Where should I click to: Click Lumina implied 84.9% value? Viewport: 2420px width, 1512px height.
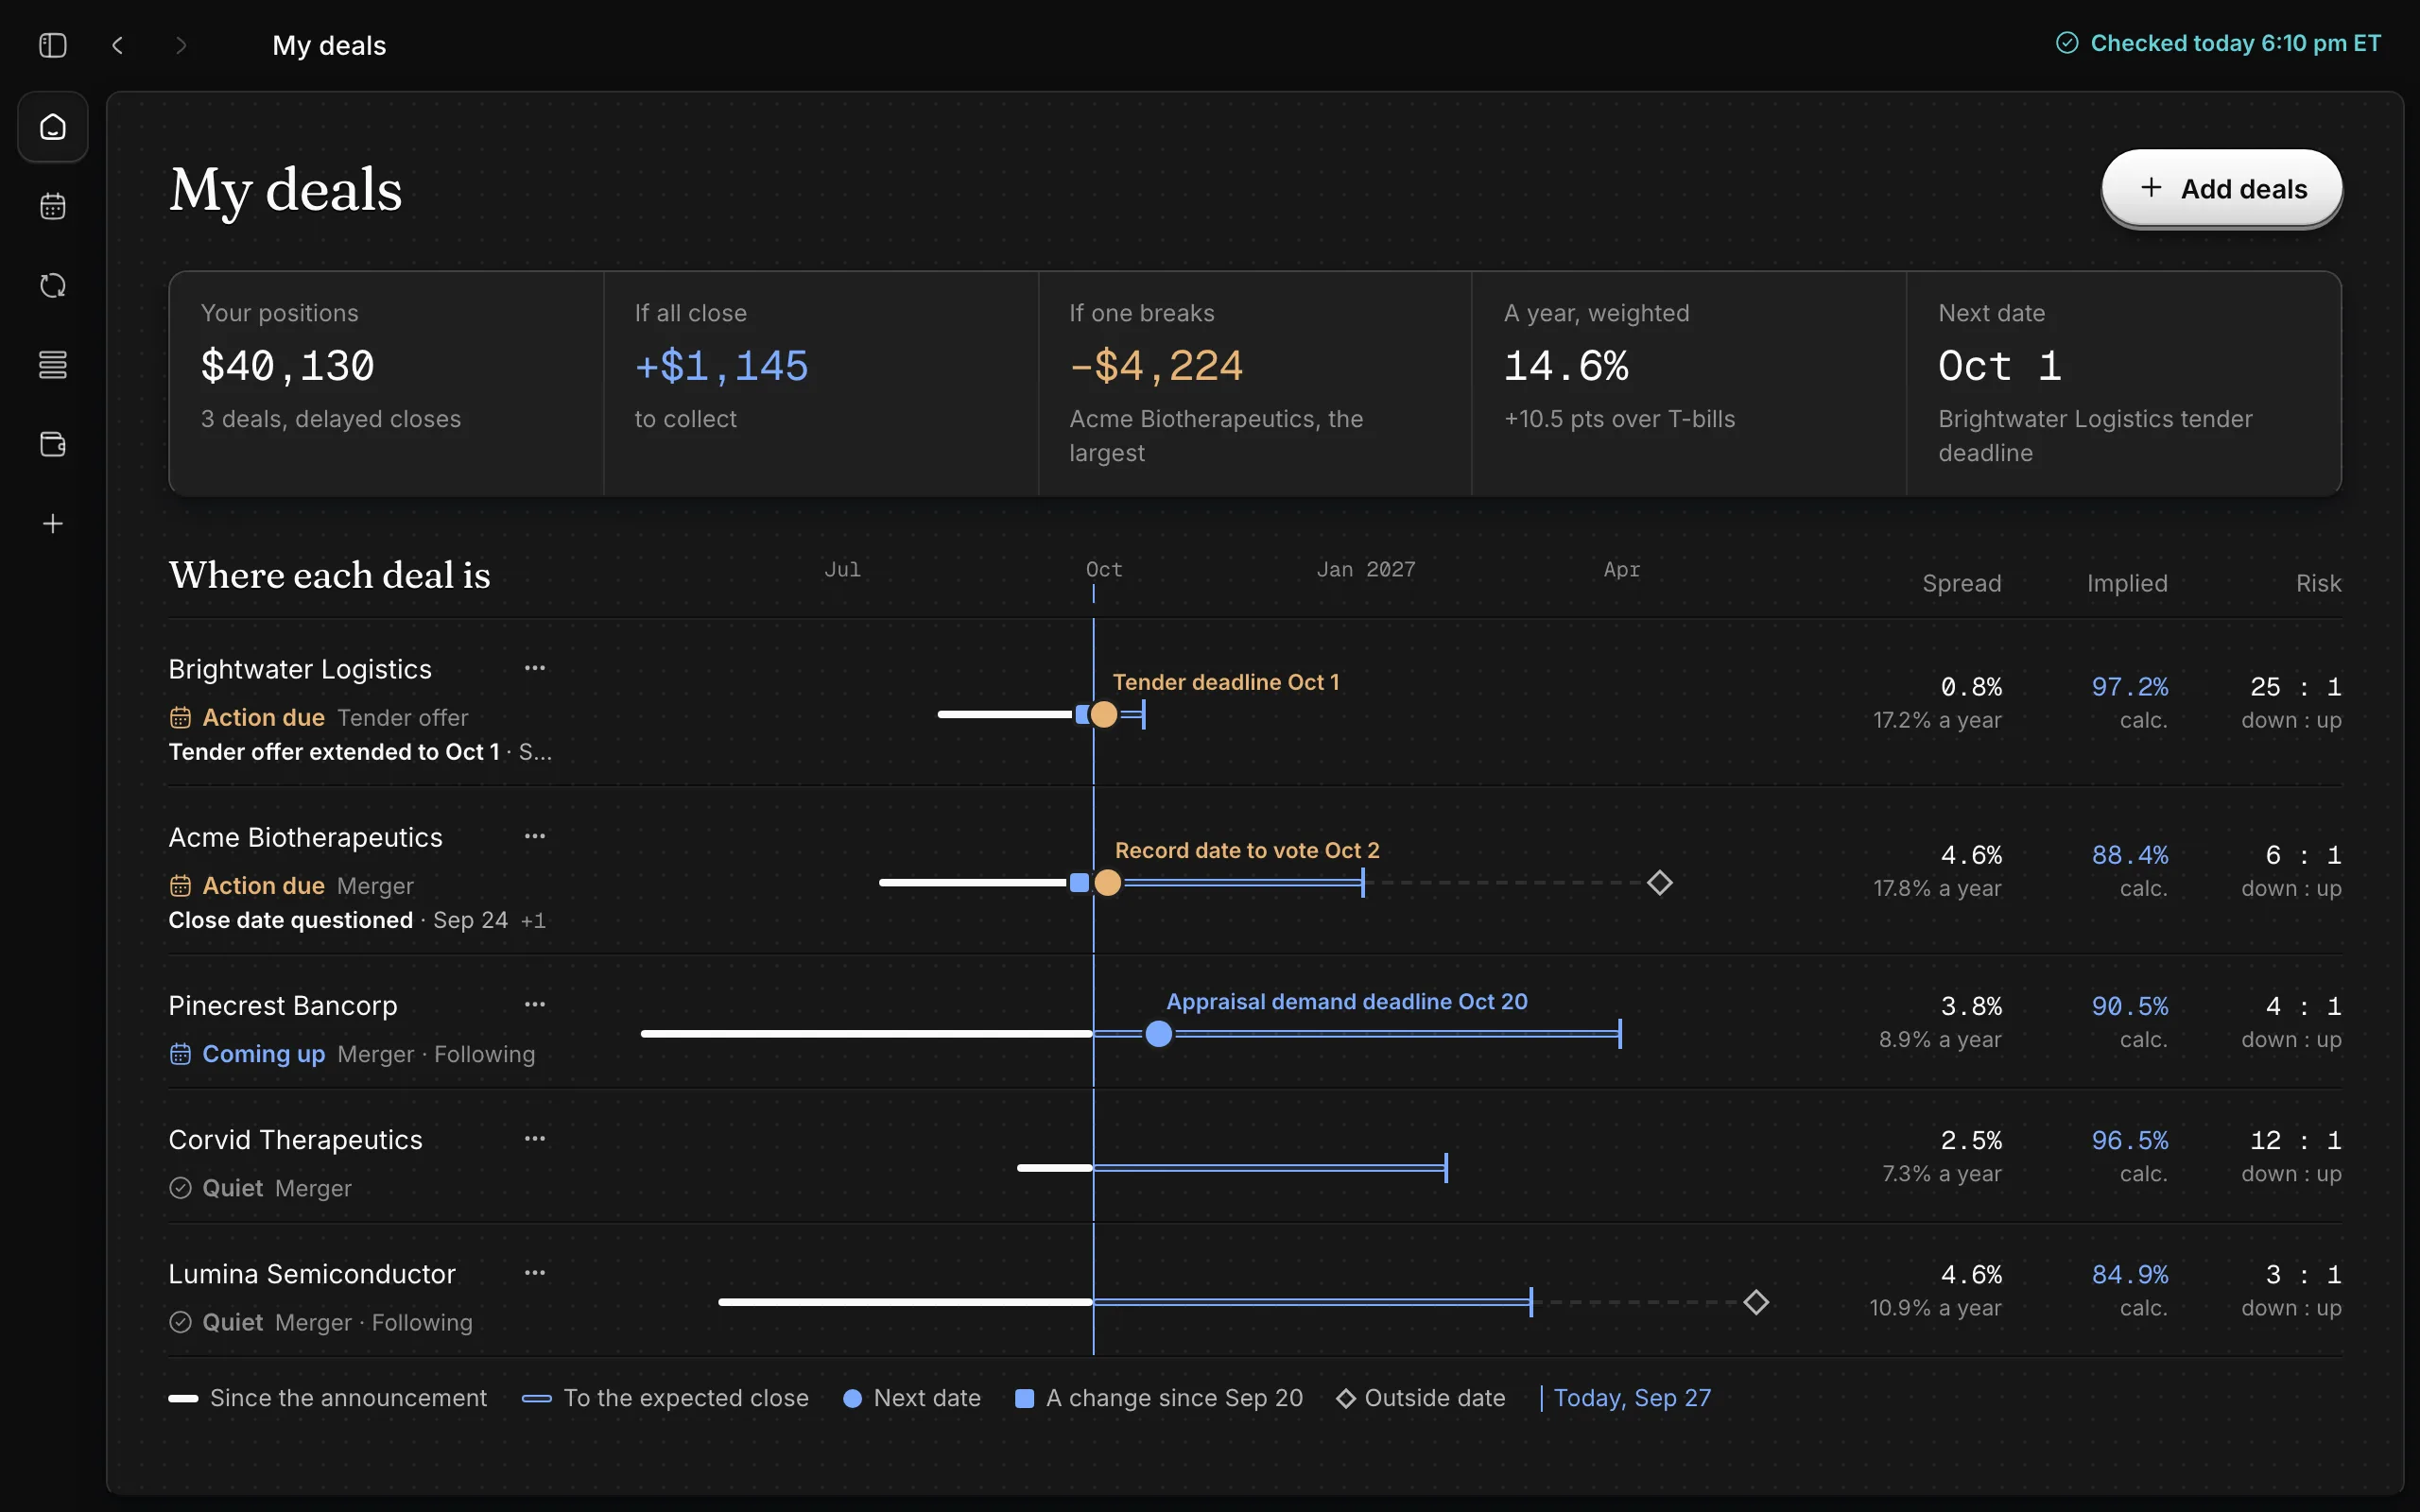2130,1275
